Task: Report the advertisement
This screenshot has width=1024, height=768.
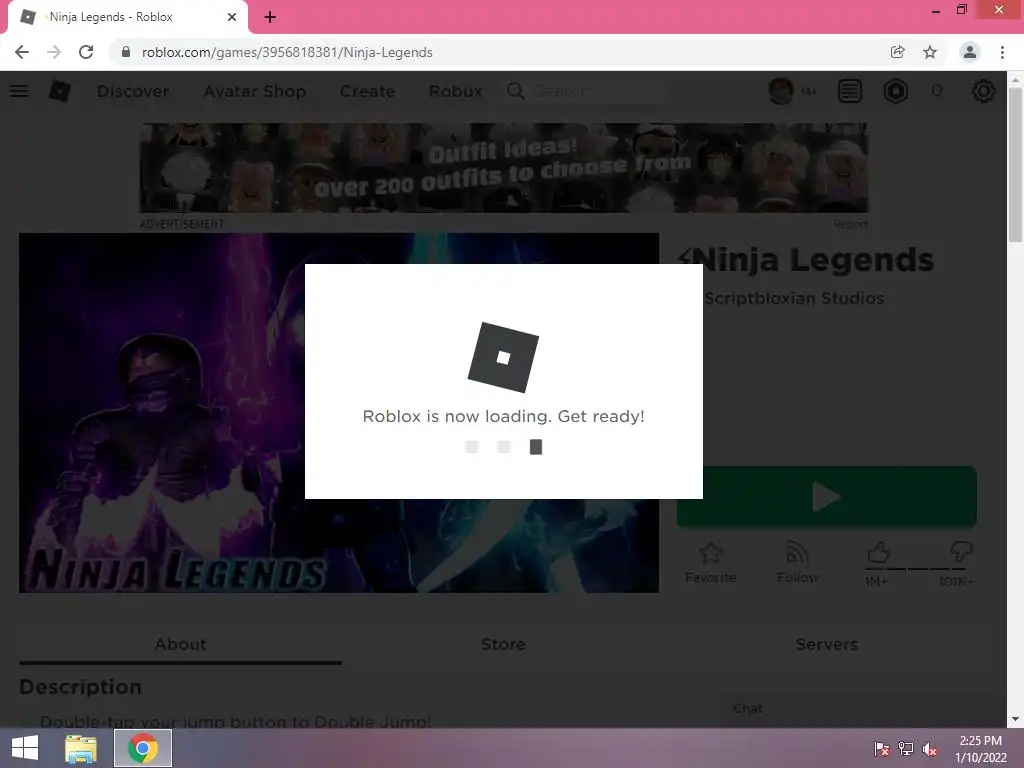Action: pos(850,224)
